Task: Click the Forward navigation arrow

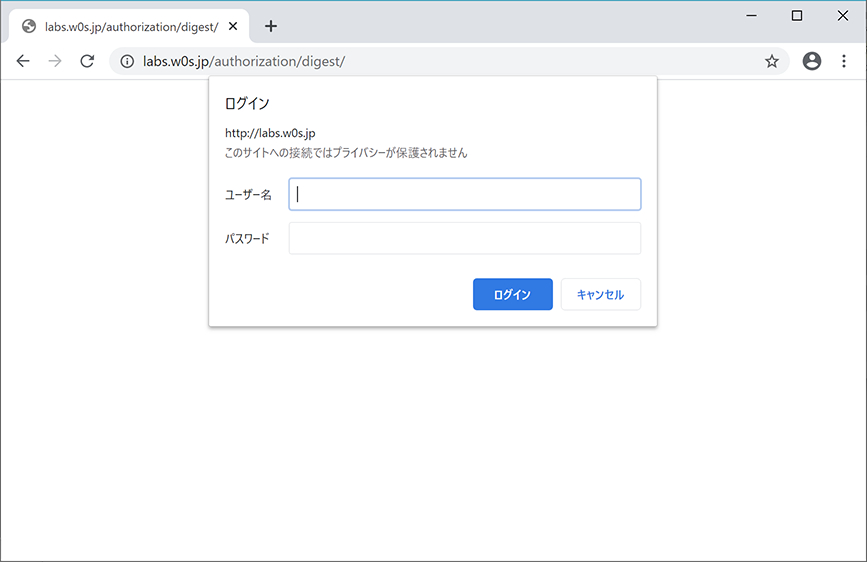Action: (55, 61)
